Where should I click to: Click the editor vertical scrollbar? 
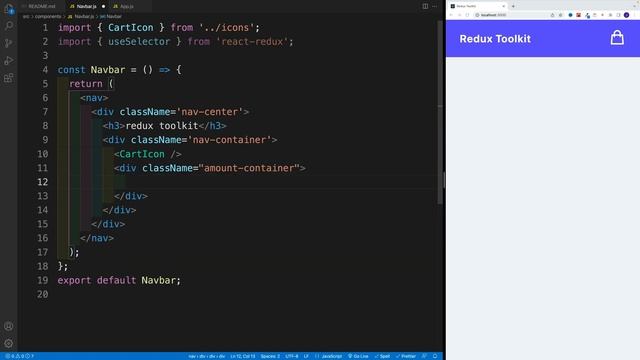point(440,112)
